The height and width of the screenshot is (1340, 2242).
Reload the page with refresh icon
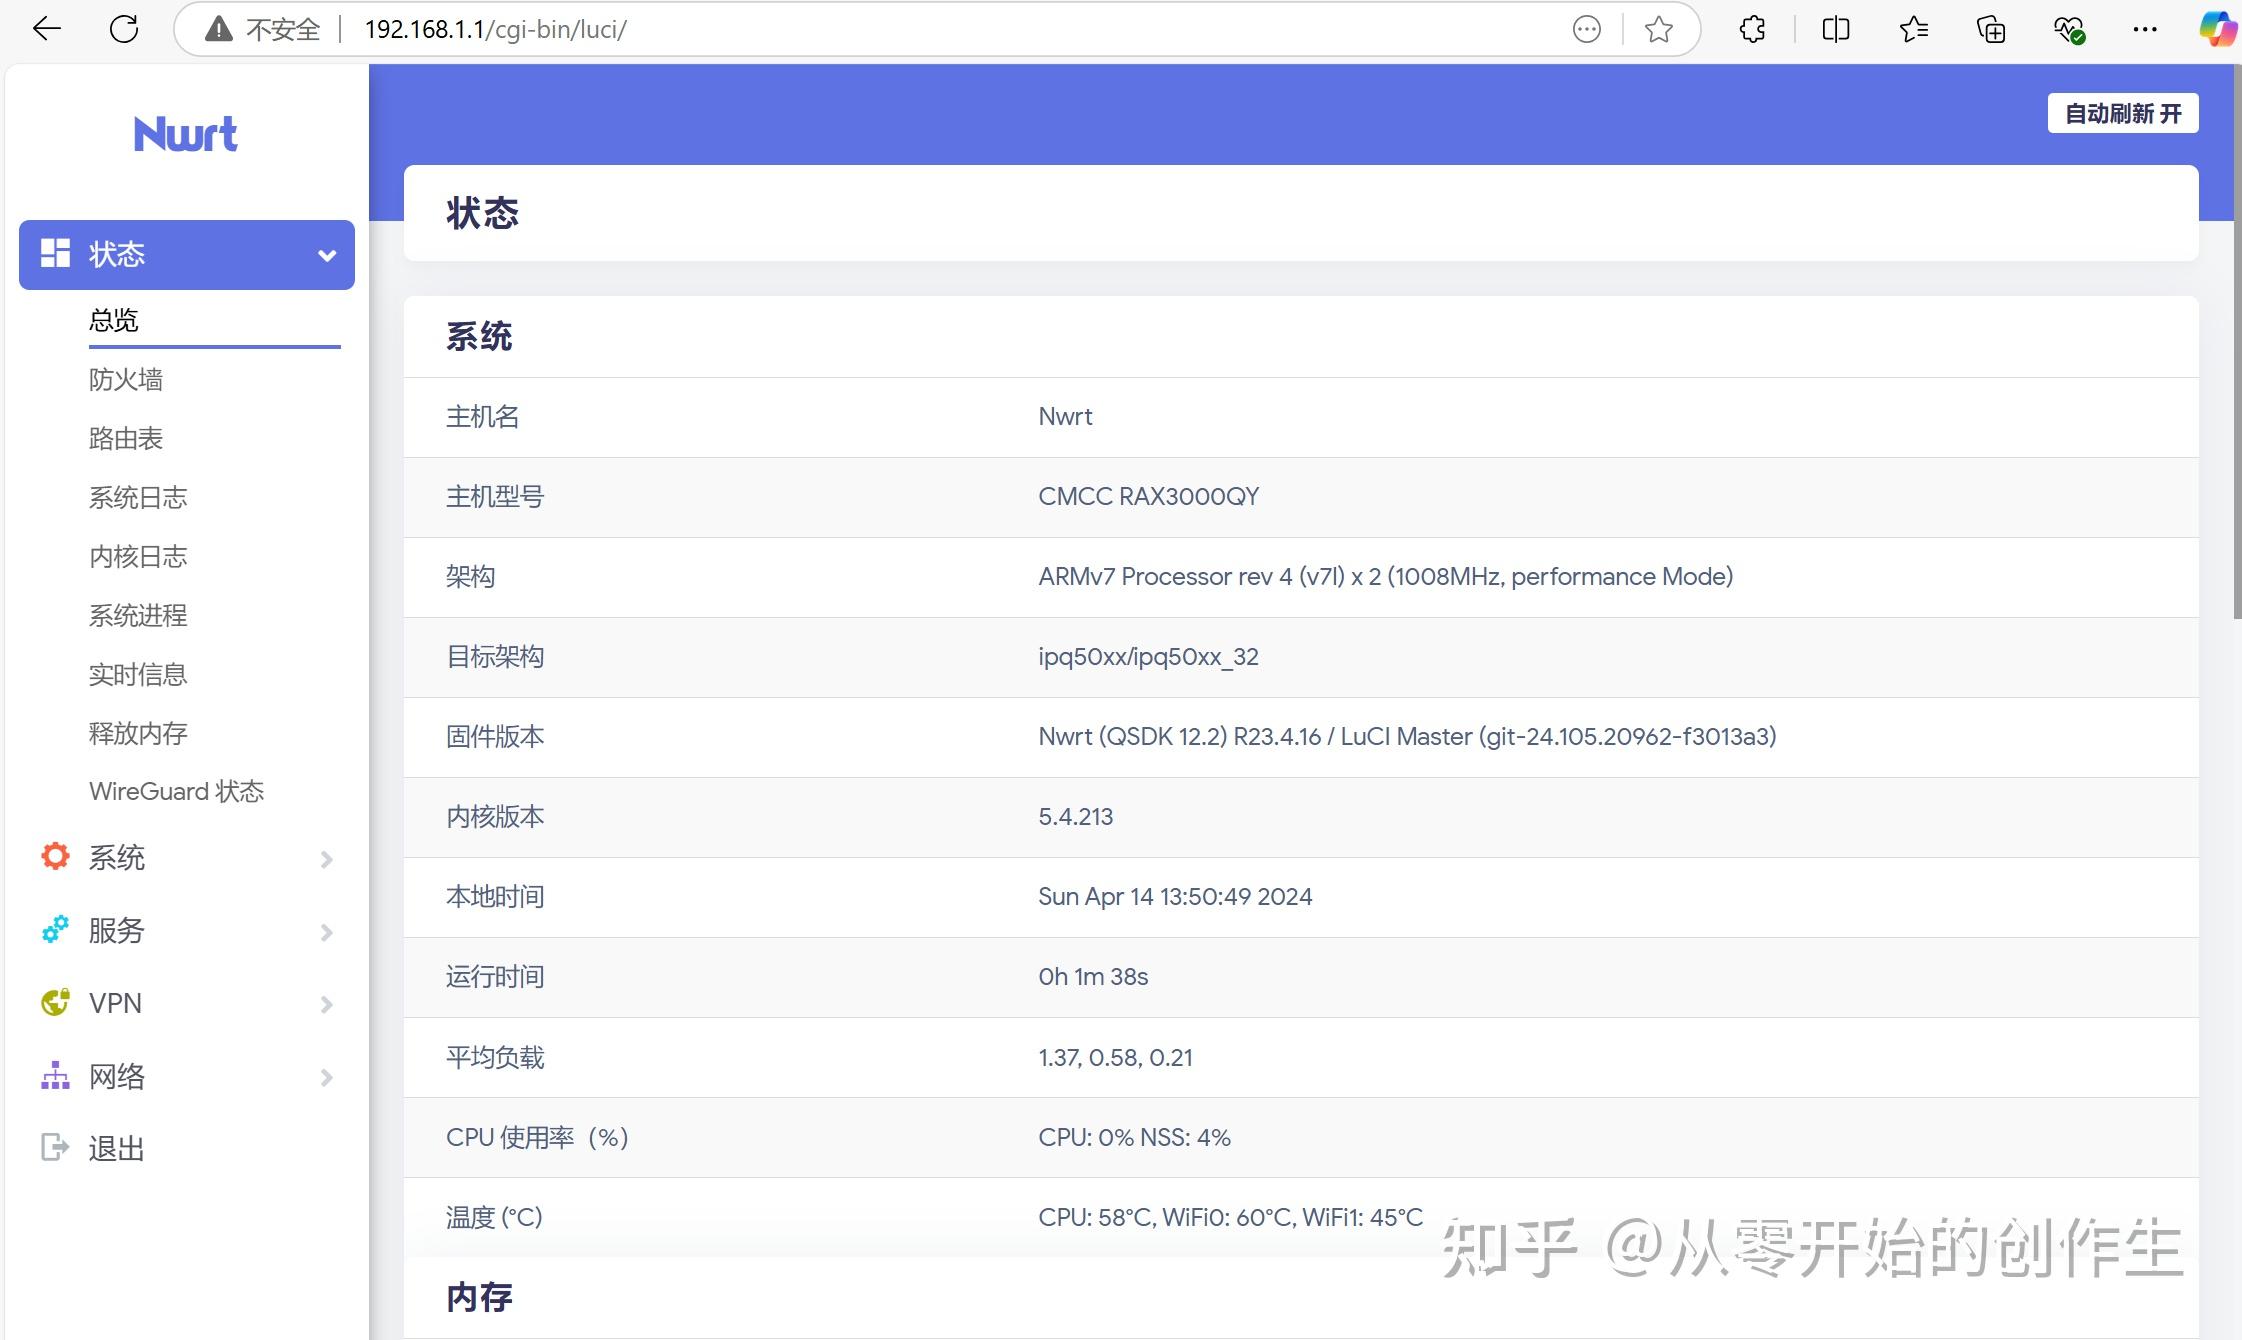click(x=124, y=29)
